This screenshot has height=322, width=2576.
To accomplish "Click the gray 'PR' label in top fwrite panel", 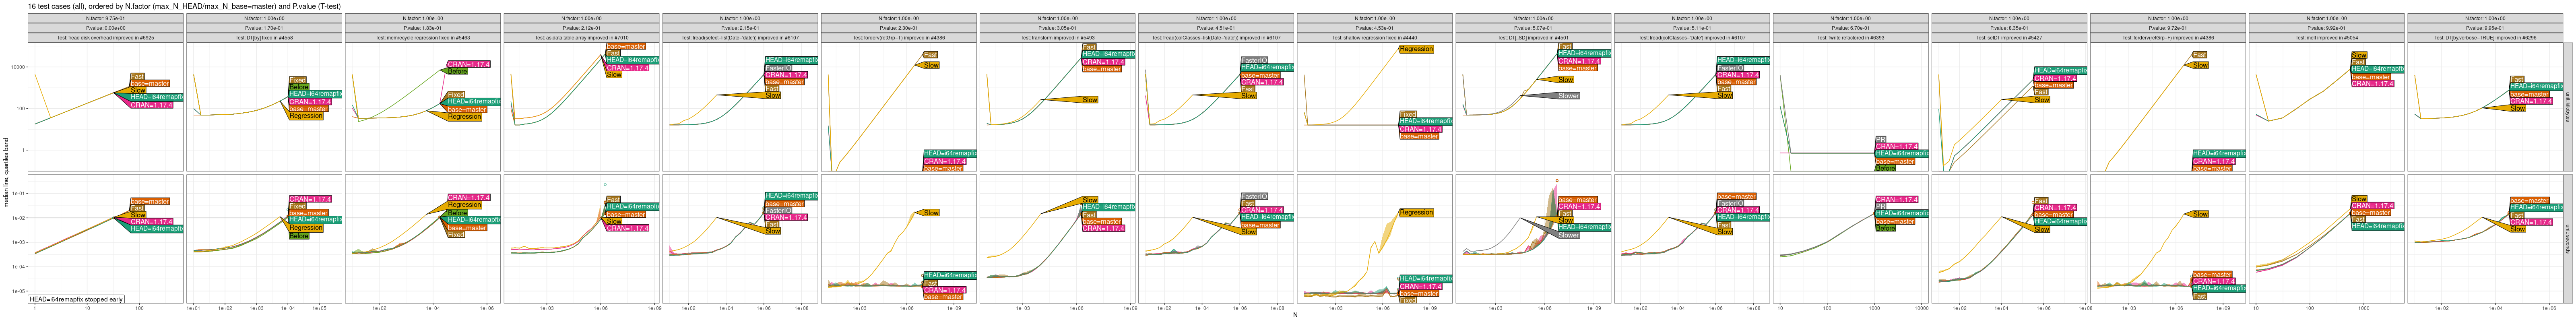I will (x=1880, y=139).
